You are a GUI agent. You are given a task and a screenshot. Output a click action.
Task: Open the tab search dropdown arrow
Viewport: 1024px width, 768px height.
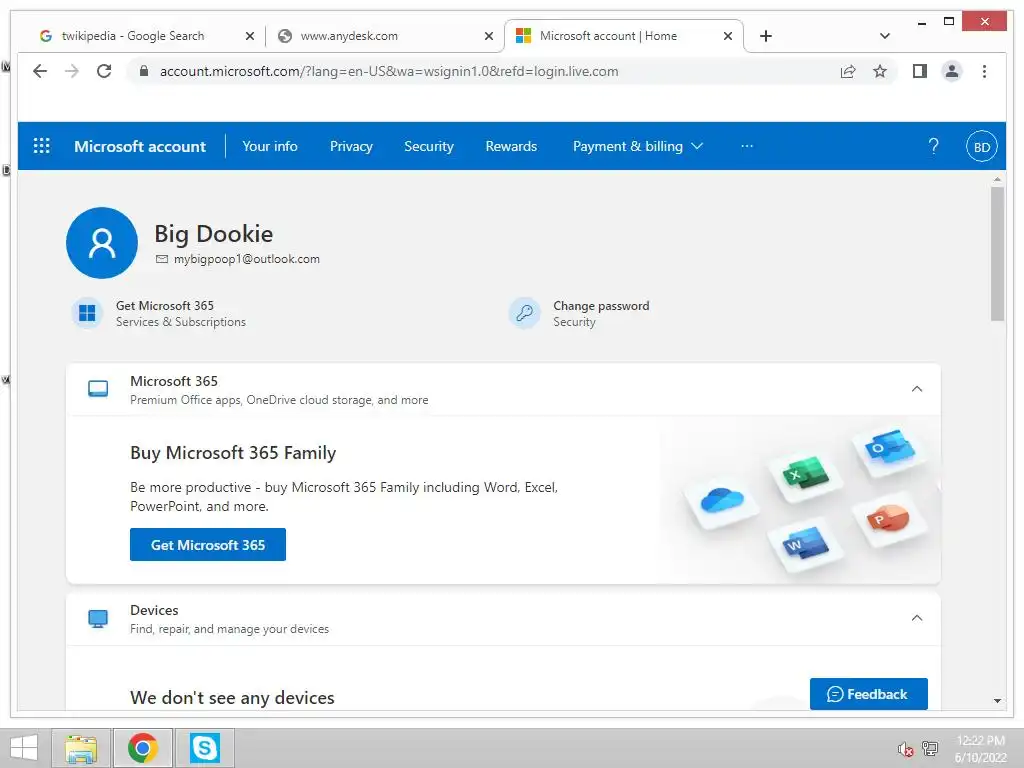885,36
